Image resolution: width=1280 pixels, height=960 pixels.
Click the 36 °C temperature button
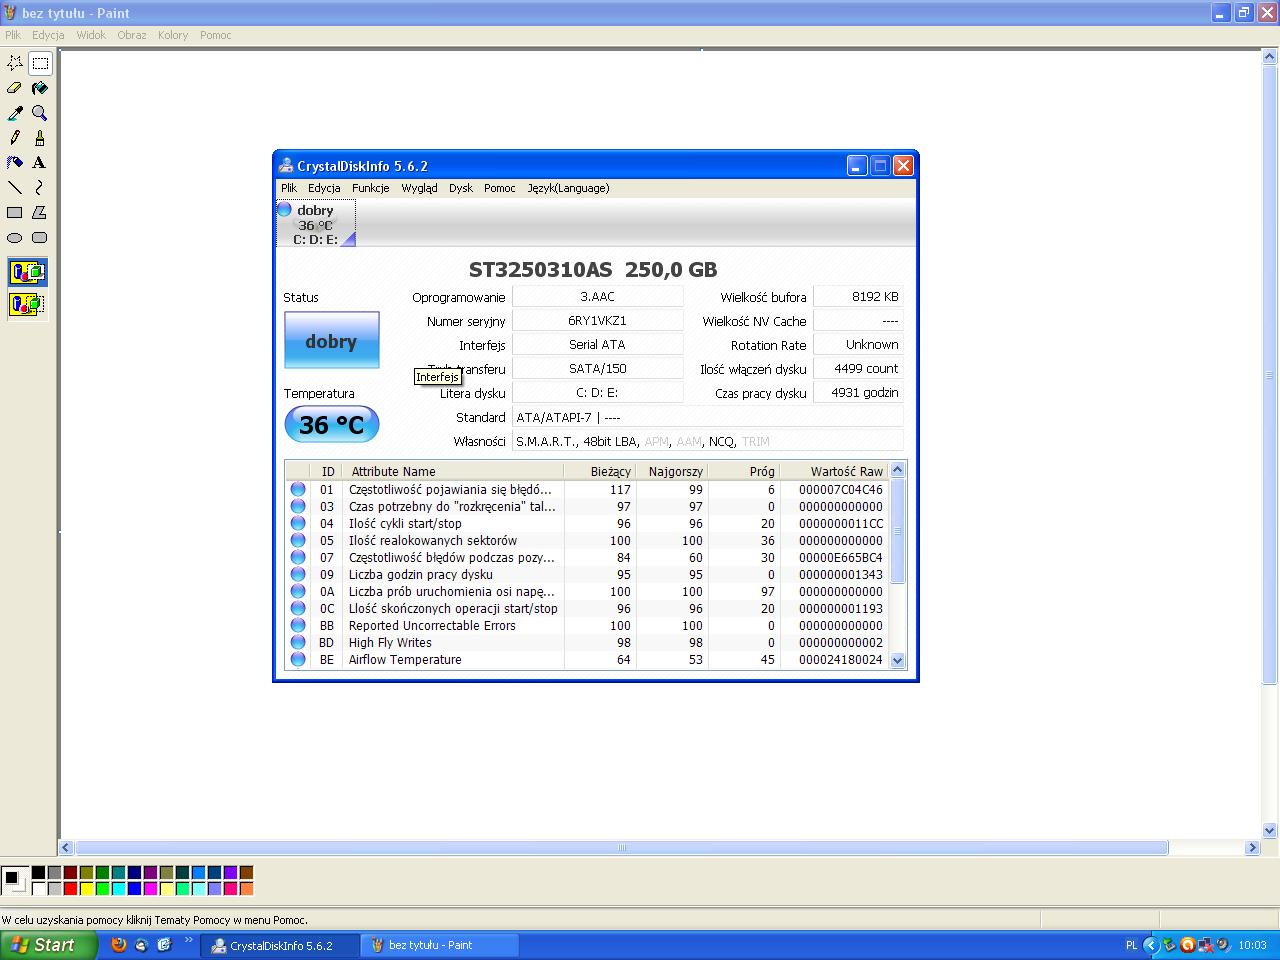coord(332,425)
